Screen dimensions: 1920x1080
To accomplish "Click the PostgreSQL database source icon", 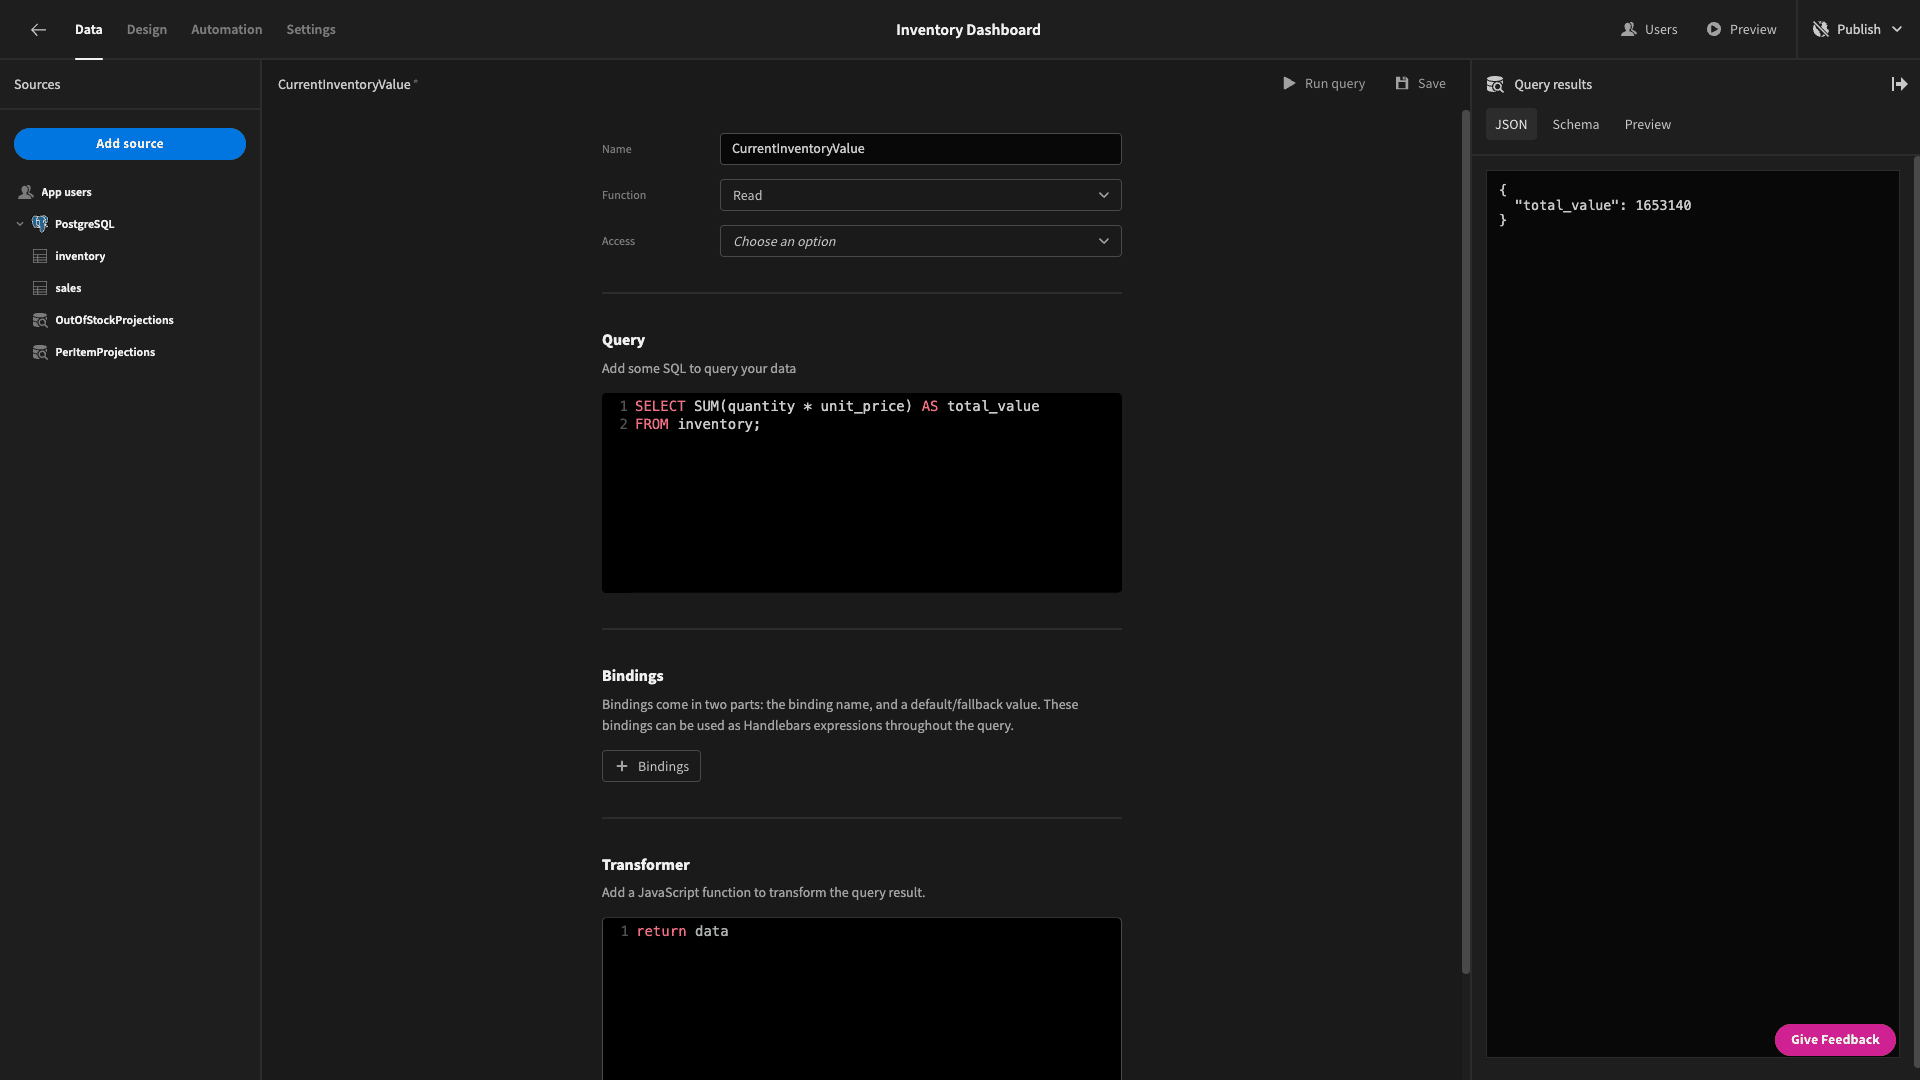I will (41, 224).
